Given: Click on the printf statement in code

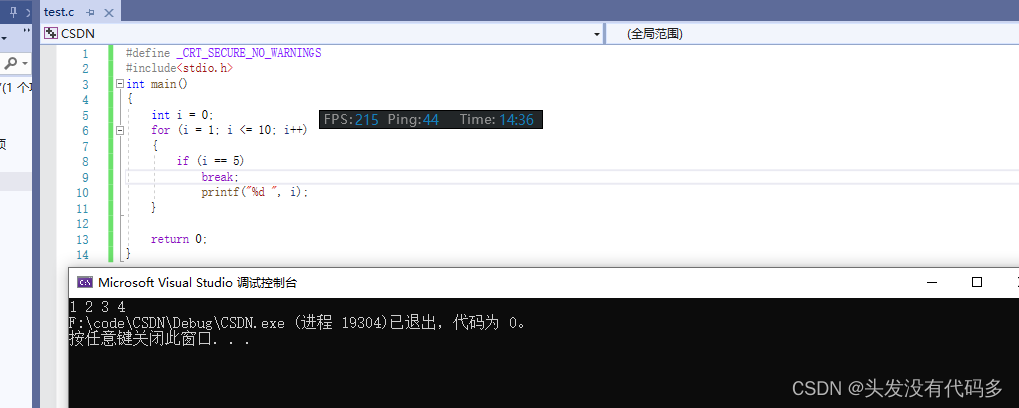Looking at the screenshot, I should click(254, 192).
